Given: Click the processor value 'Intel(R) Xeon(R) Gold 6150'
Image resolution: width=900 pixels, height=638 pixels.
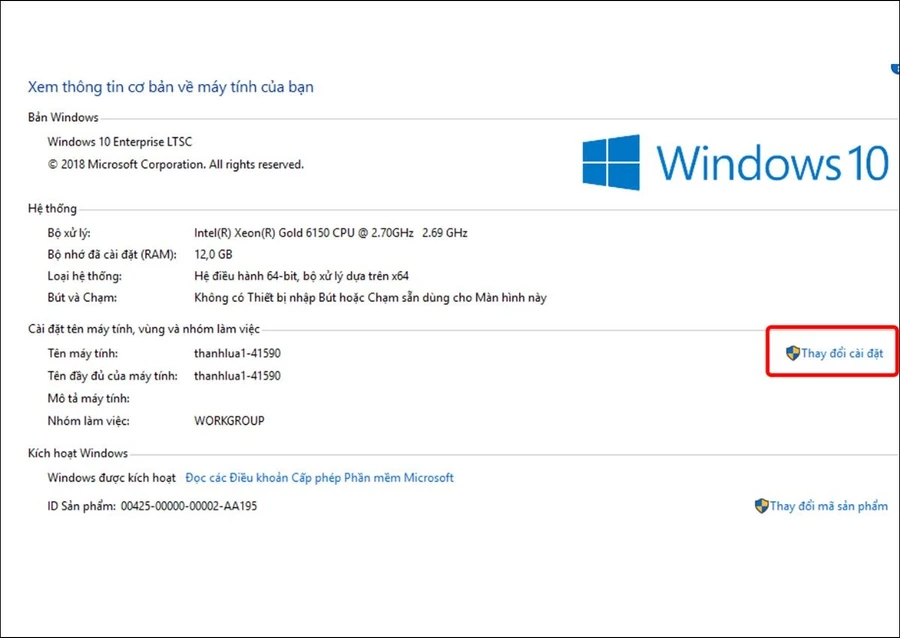Looking at the screenshot, I should coord(331,233).
